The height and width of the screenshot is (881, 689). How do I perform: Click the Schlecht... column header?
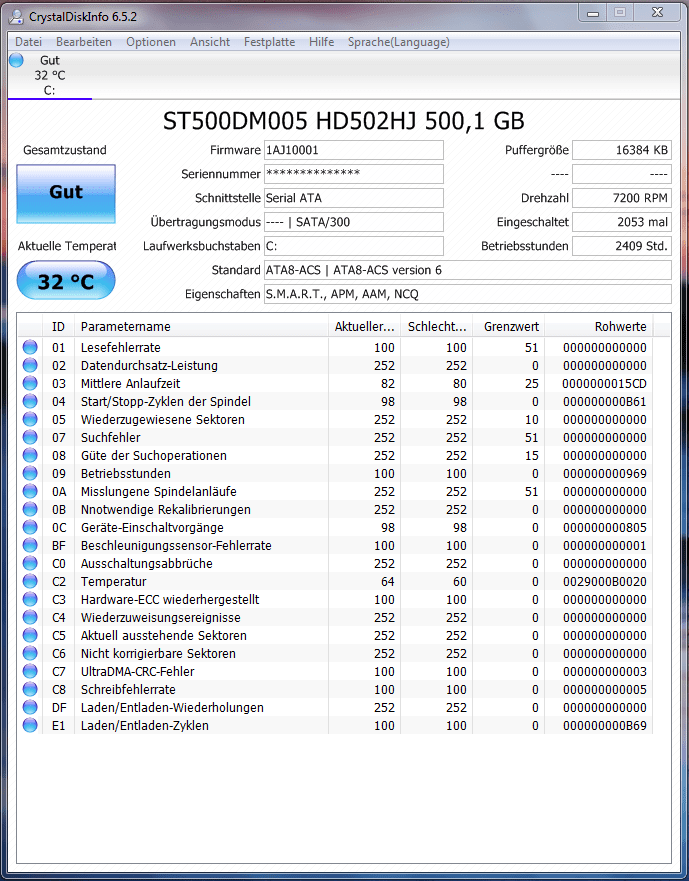pos(436,326)
